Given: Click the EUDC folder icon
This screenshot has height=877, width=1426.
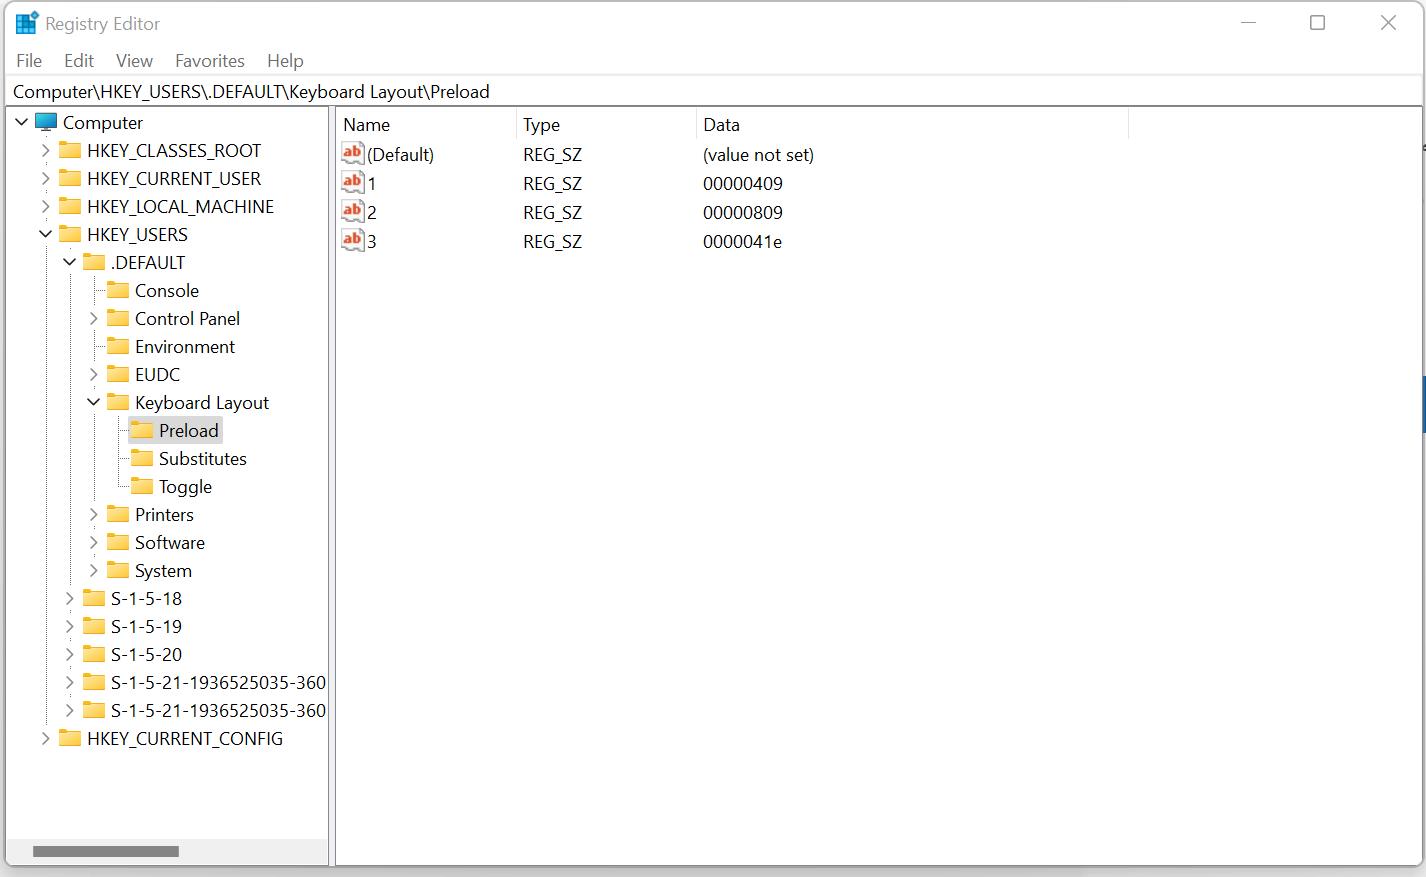Looking at the screenshot, I should [x=118, y=374].
